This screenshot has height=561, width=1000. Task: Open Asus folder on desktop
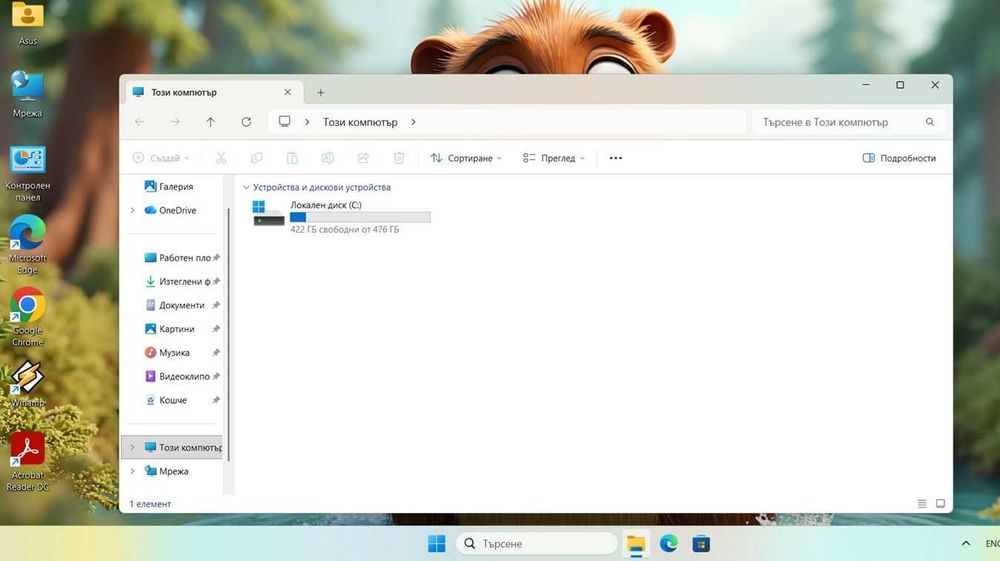27,23
